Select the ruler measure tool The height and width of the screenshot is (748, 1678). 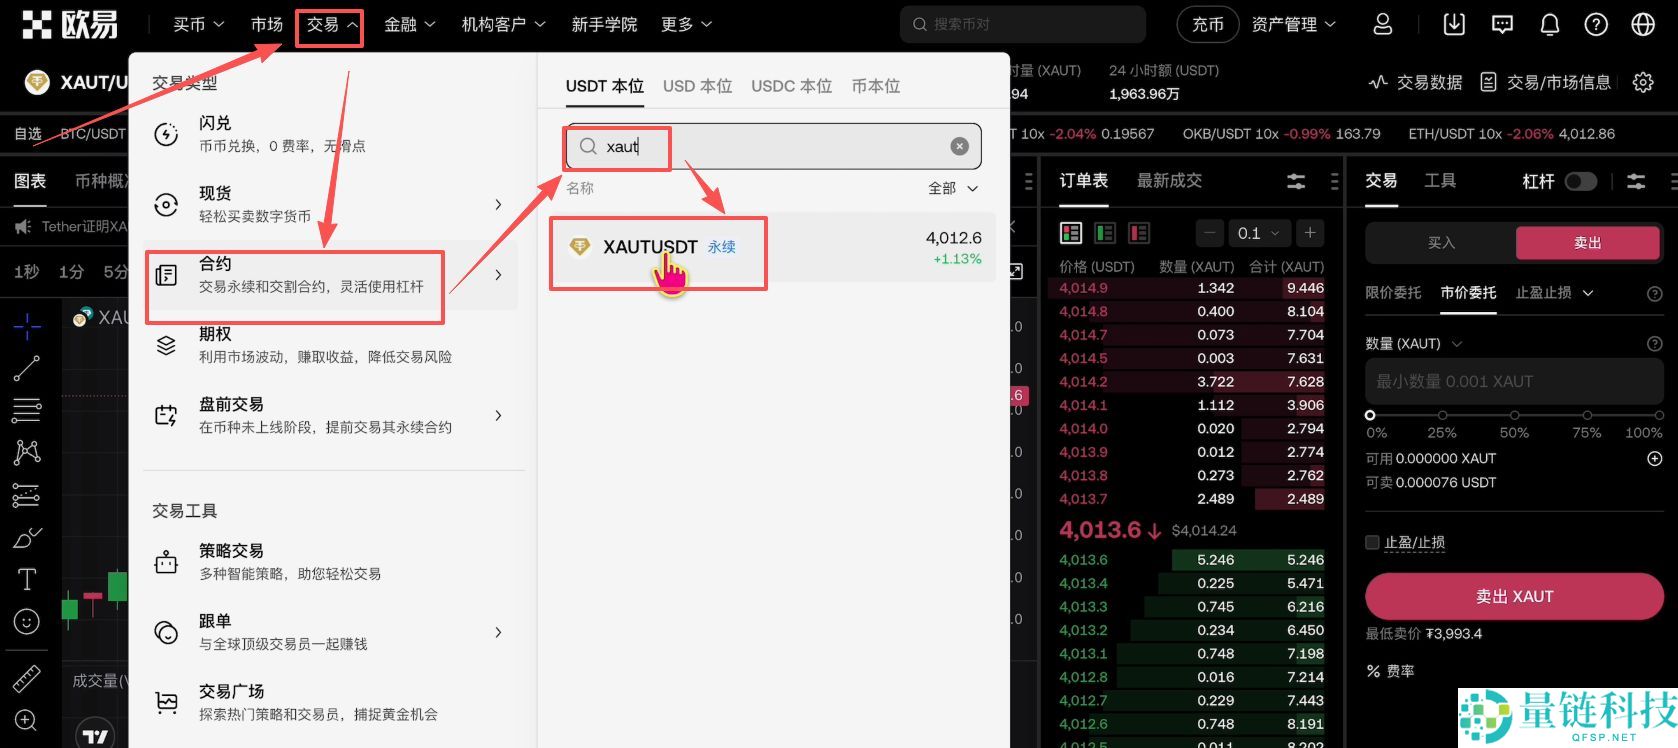click(x=27, y=679)
